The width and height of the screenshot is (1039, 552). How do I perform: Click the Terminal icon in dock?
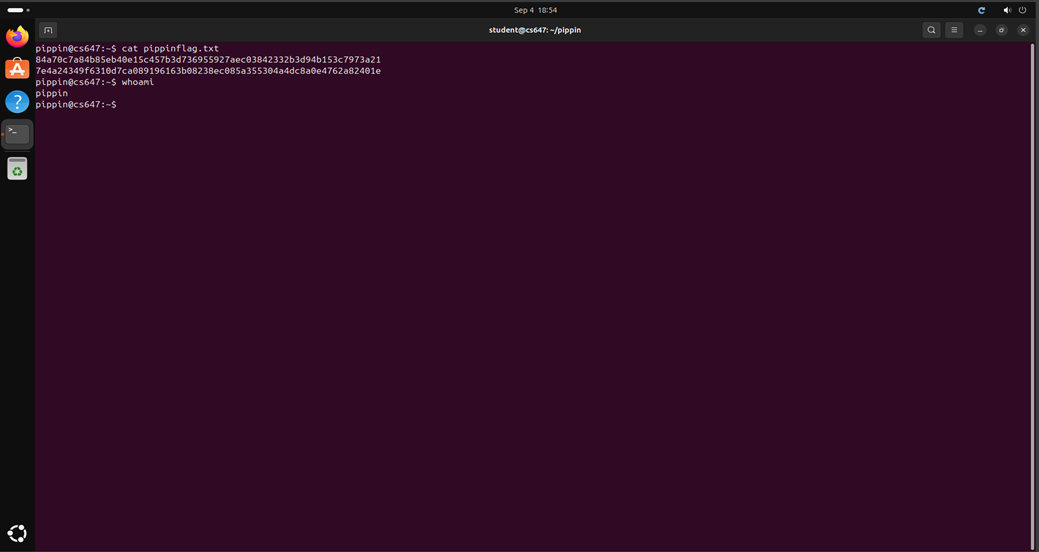pyautogui.click(x=17, y=134)
